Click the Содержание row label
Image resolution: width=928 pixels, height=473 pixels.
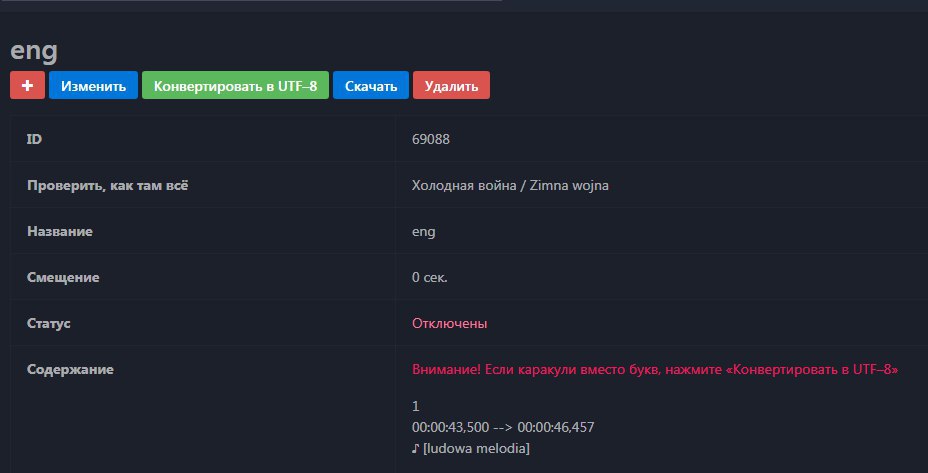pos(70,369)
